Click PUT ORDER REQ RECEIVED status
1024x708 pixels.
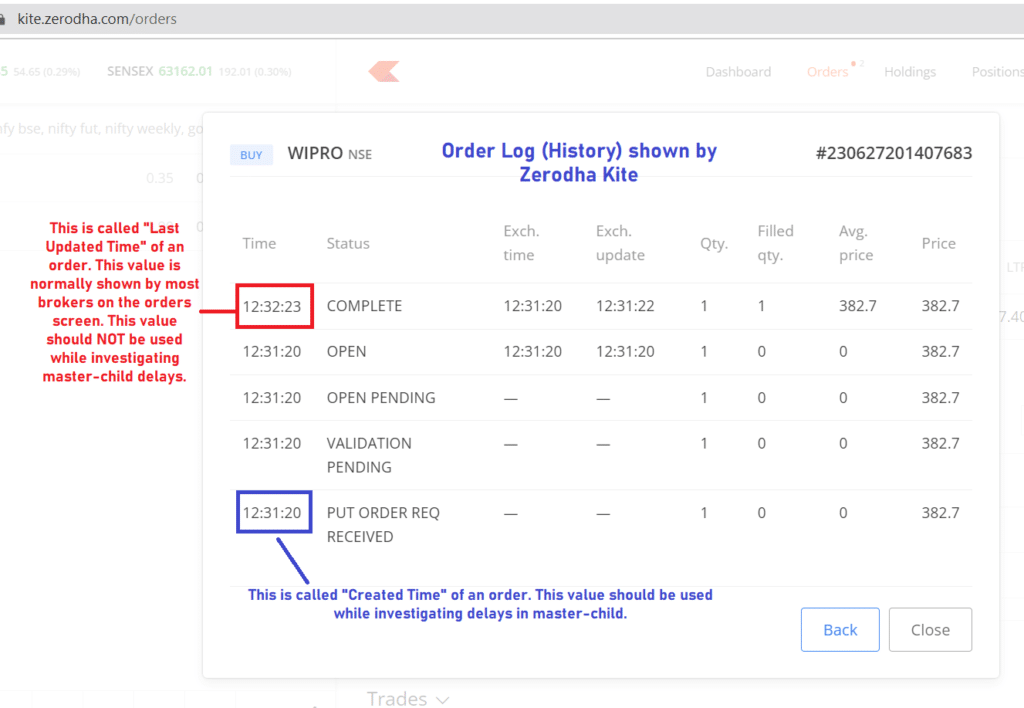(x=383, y=524)
